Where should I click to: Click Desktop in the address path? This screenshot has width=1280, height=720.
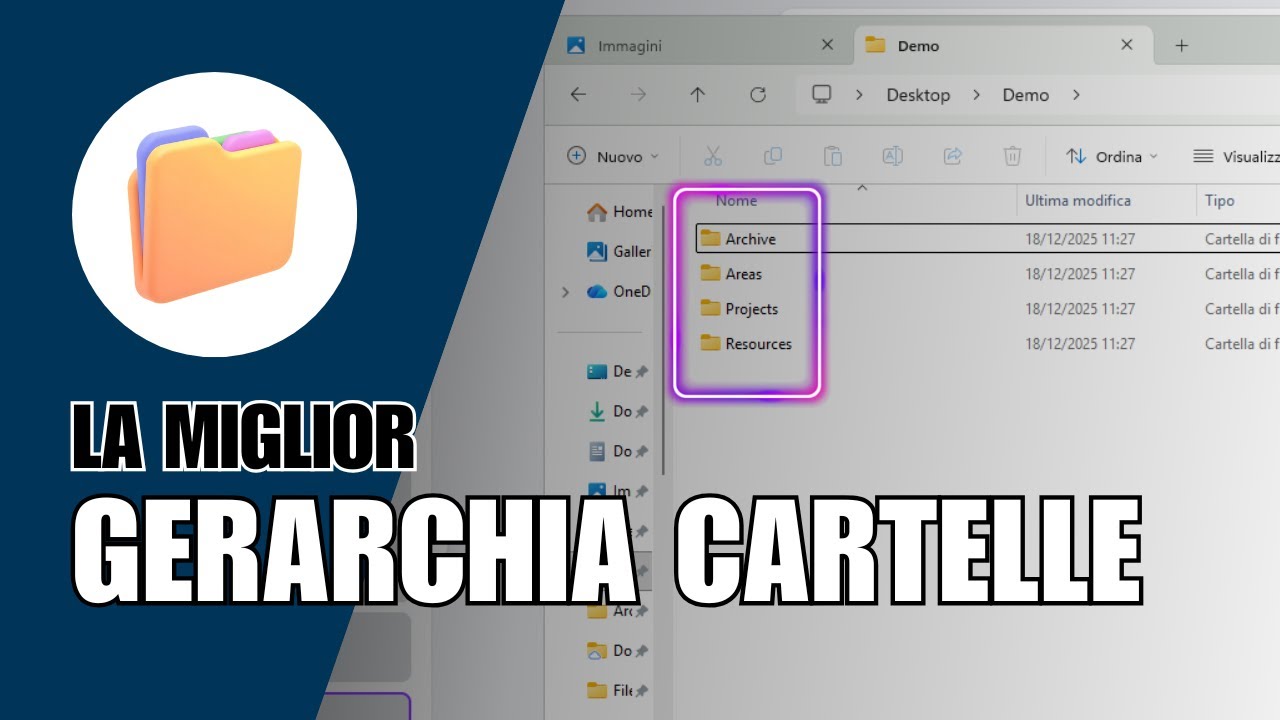(918, 95)
